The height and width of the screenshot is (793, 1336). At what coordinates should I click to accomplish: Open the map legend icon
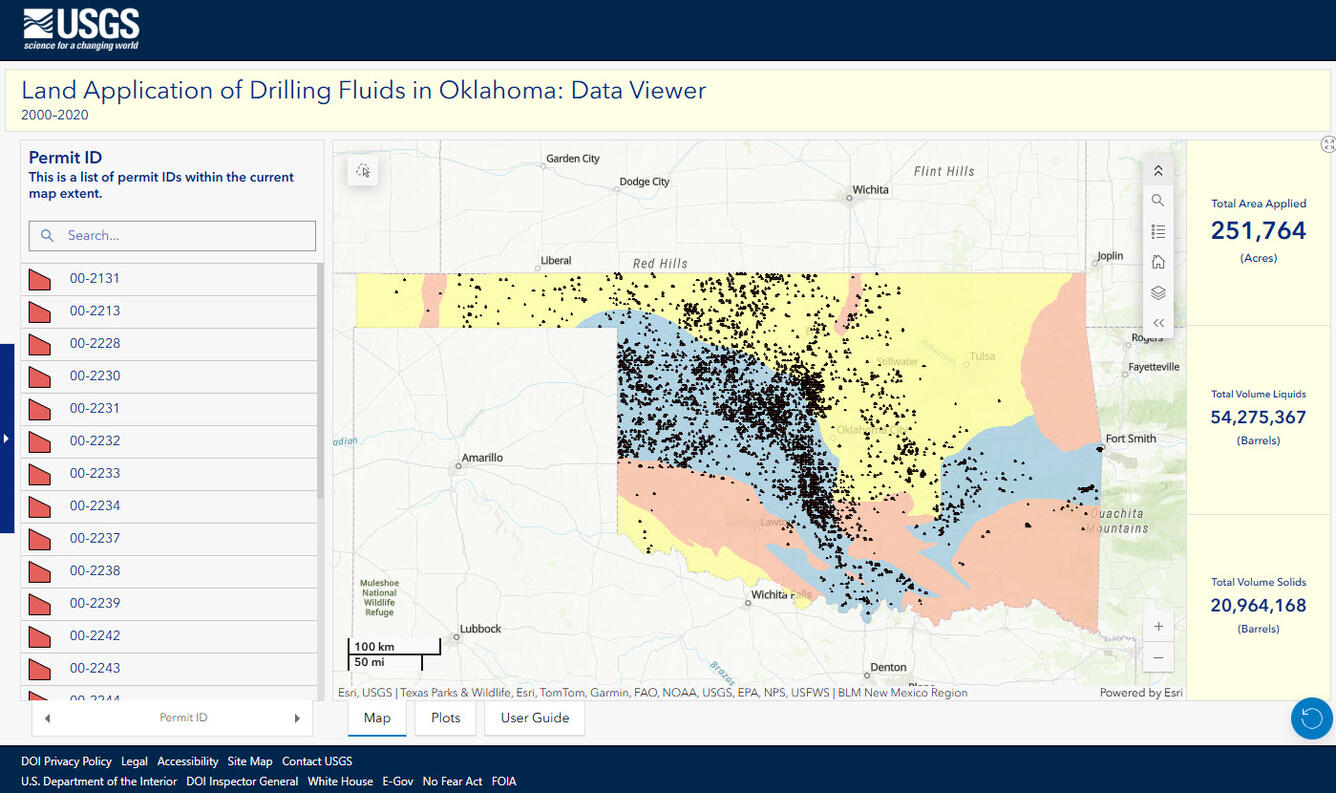[1157, 231]
